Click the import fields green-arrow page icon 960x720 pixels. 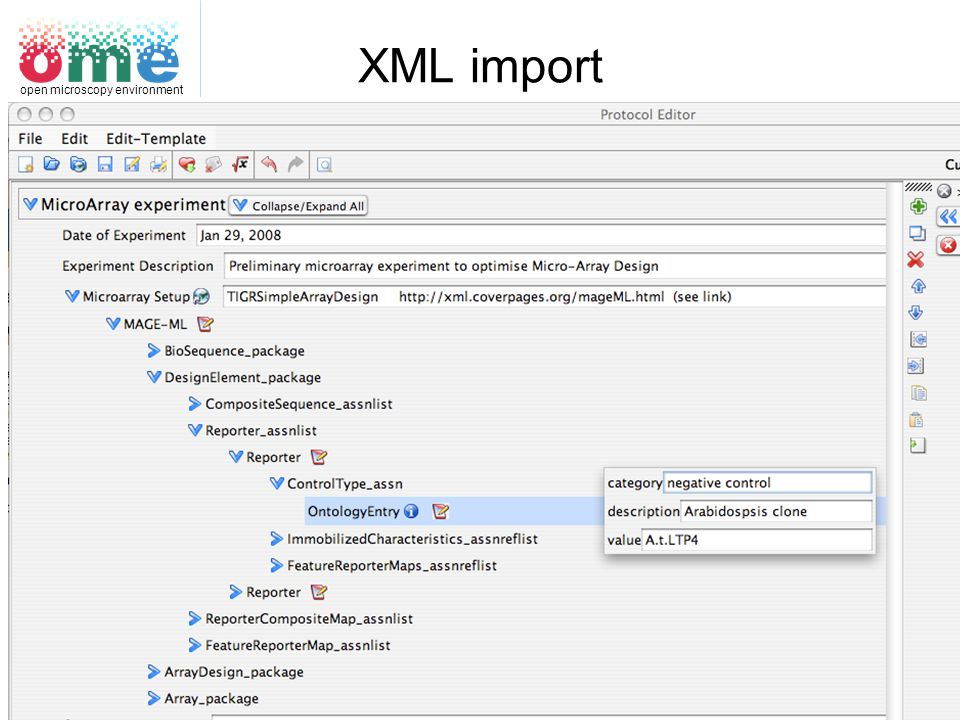[x=918, y=445]
